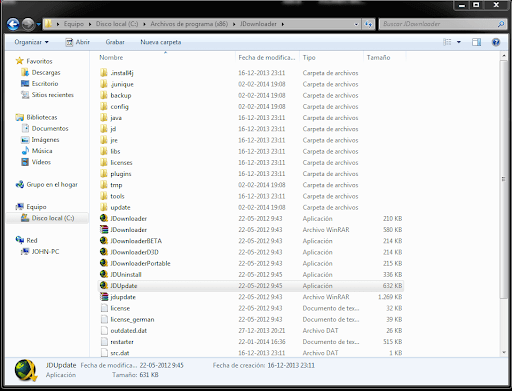This screenshot has height=391, width=512.
Task: Toggle the preview pane icon
Action: point(476,42)
